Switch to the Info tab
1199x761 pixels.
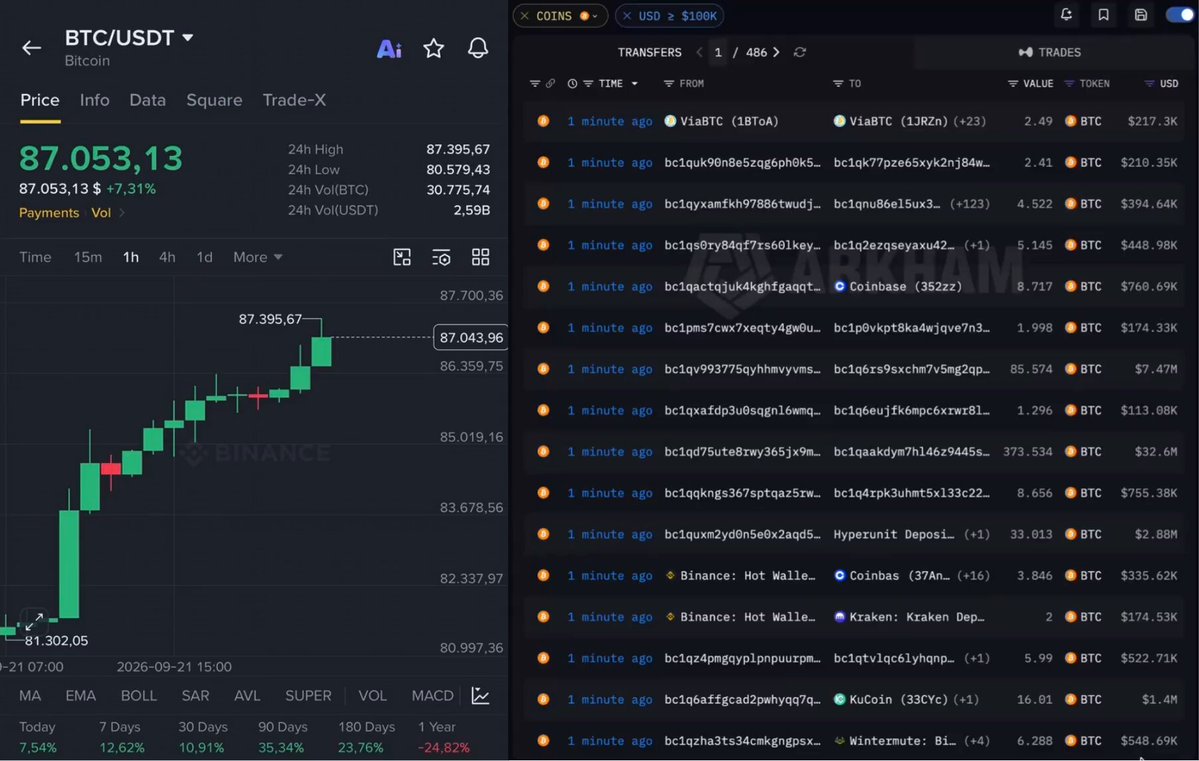(x=95, y=100)
